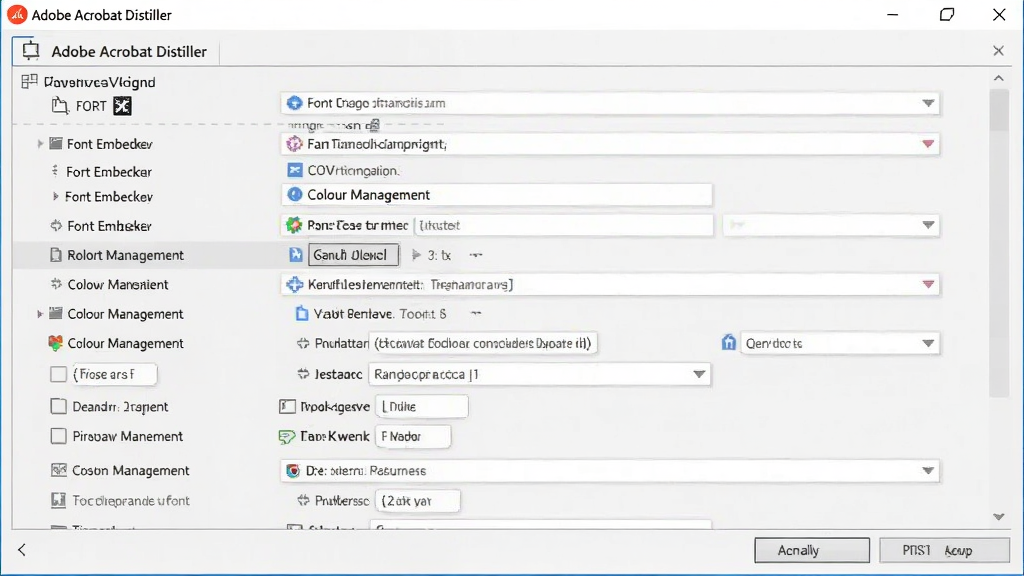The image size is (1024, 576).
Task: Open the dropdown right of Pane Tese field
Action: 831,225
